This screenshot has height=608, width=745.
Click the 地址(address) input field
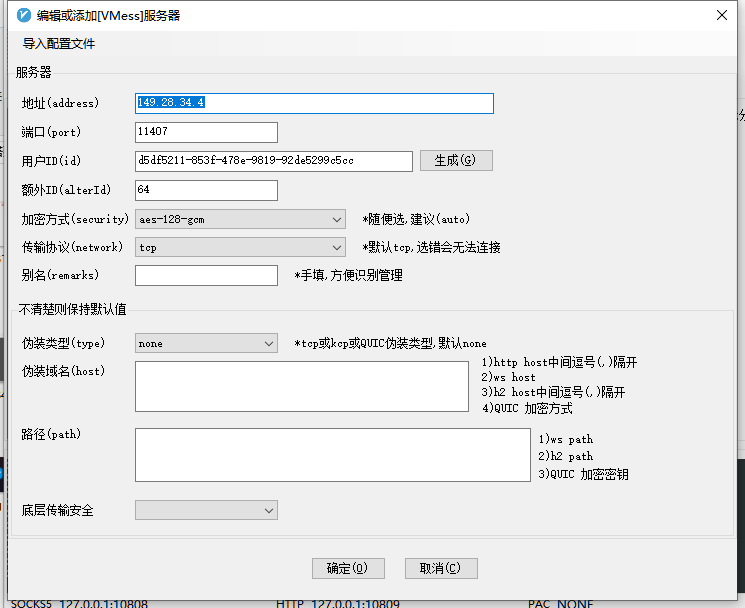(314, 103)
